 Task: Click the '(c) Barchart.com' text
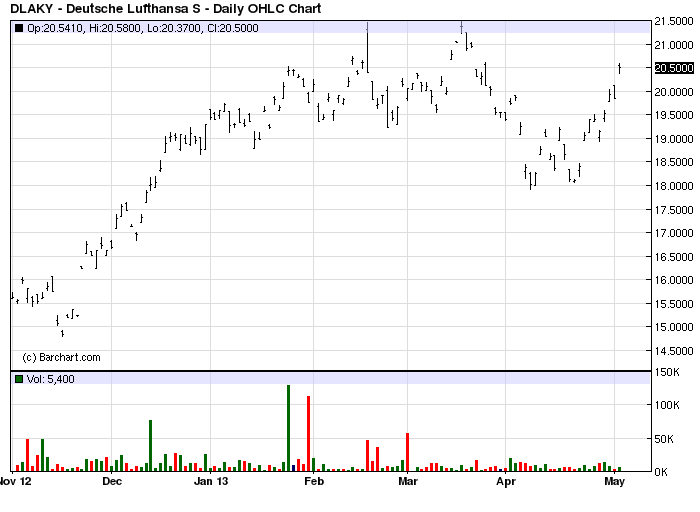click(x=61, y=357)
